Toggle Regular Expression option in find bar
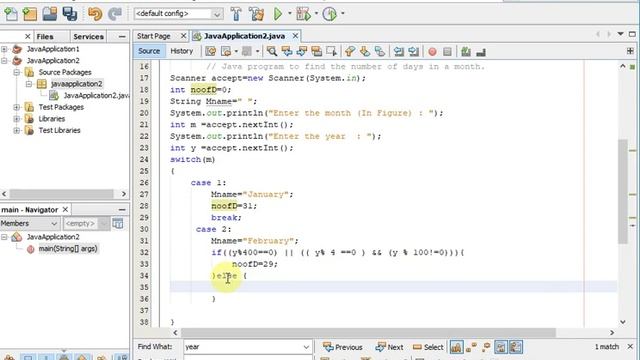640x360 pixels. [x=486, y=347]
